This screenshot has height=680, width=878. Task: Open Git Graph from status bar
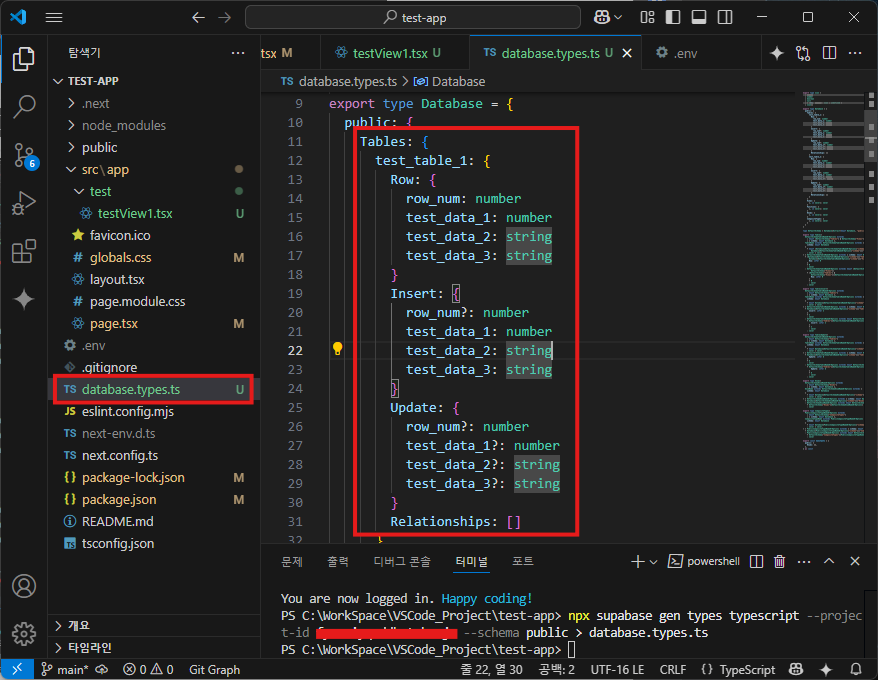point(214,669)
